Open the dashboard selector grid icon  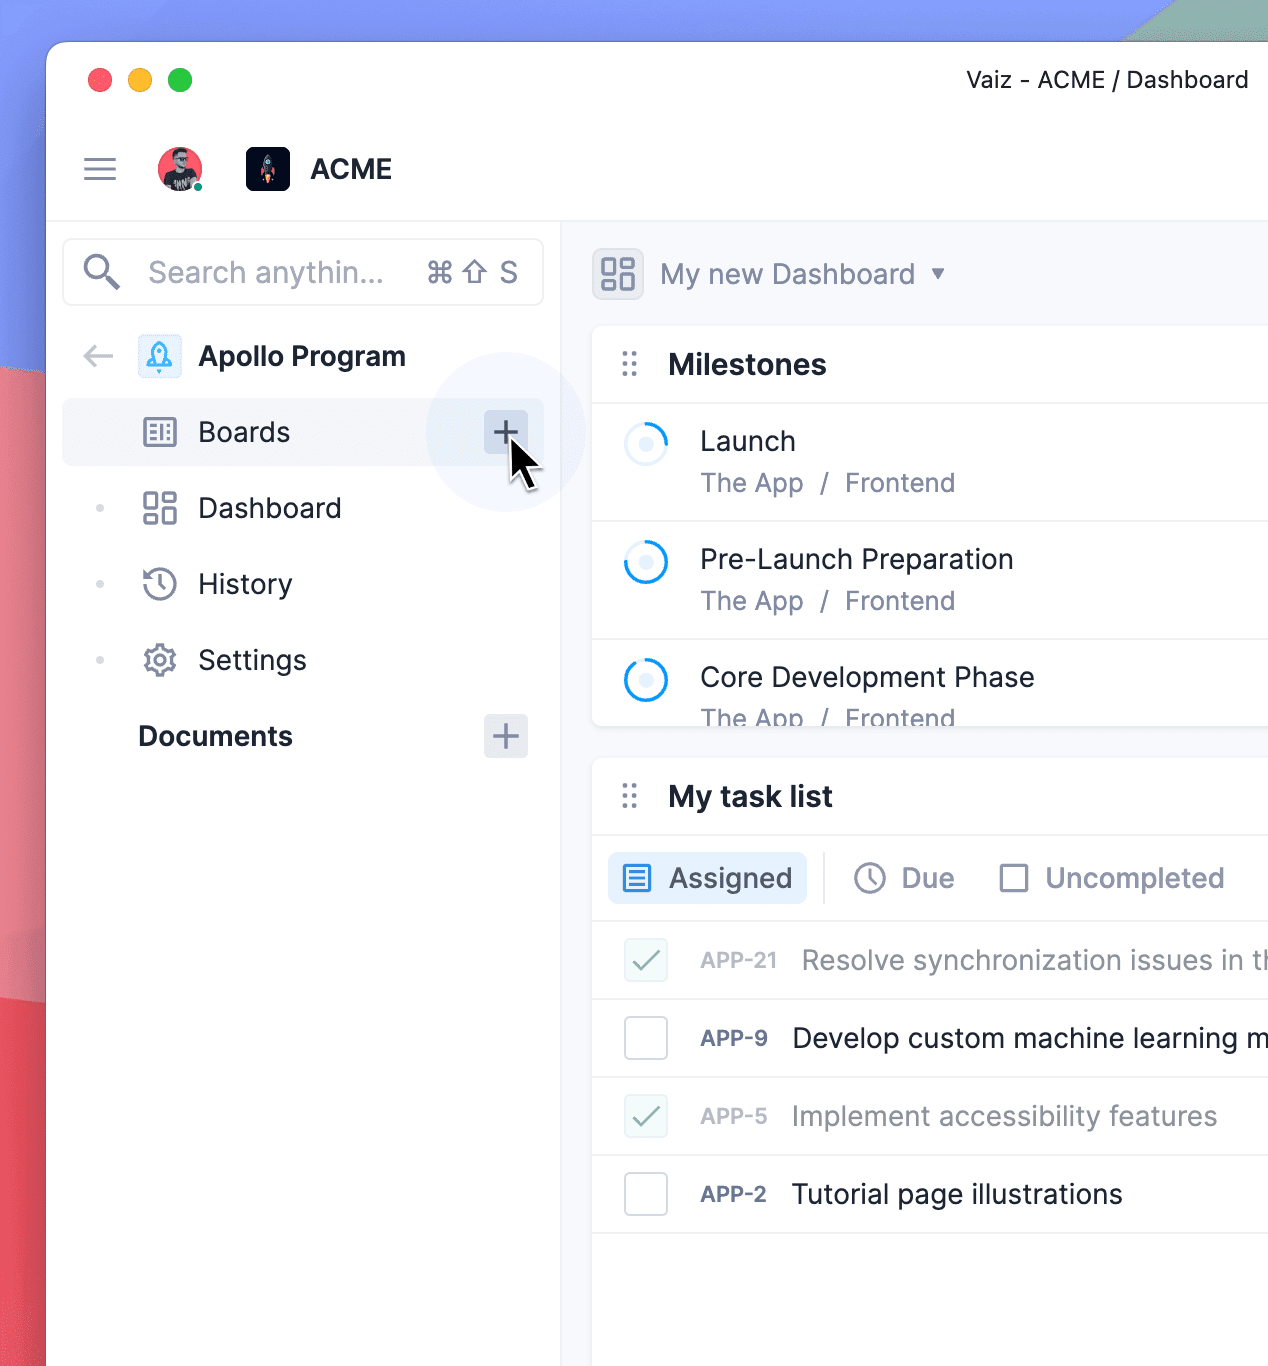(618, 274)
